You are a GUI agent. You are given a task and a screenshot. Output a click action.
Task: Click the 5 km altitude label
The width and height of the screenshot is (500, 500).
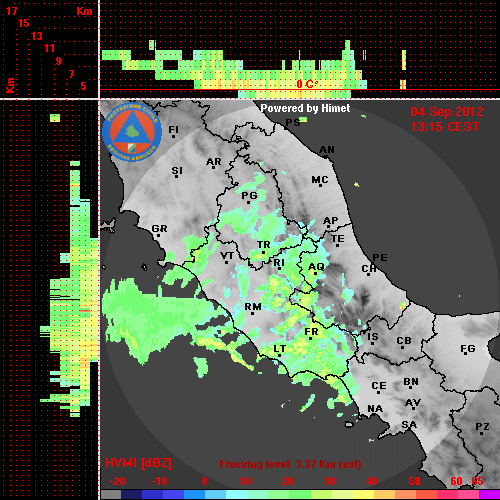tap(83, 86)
